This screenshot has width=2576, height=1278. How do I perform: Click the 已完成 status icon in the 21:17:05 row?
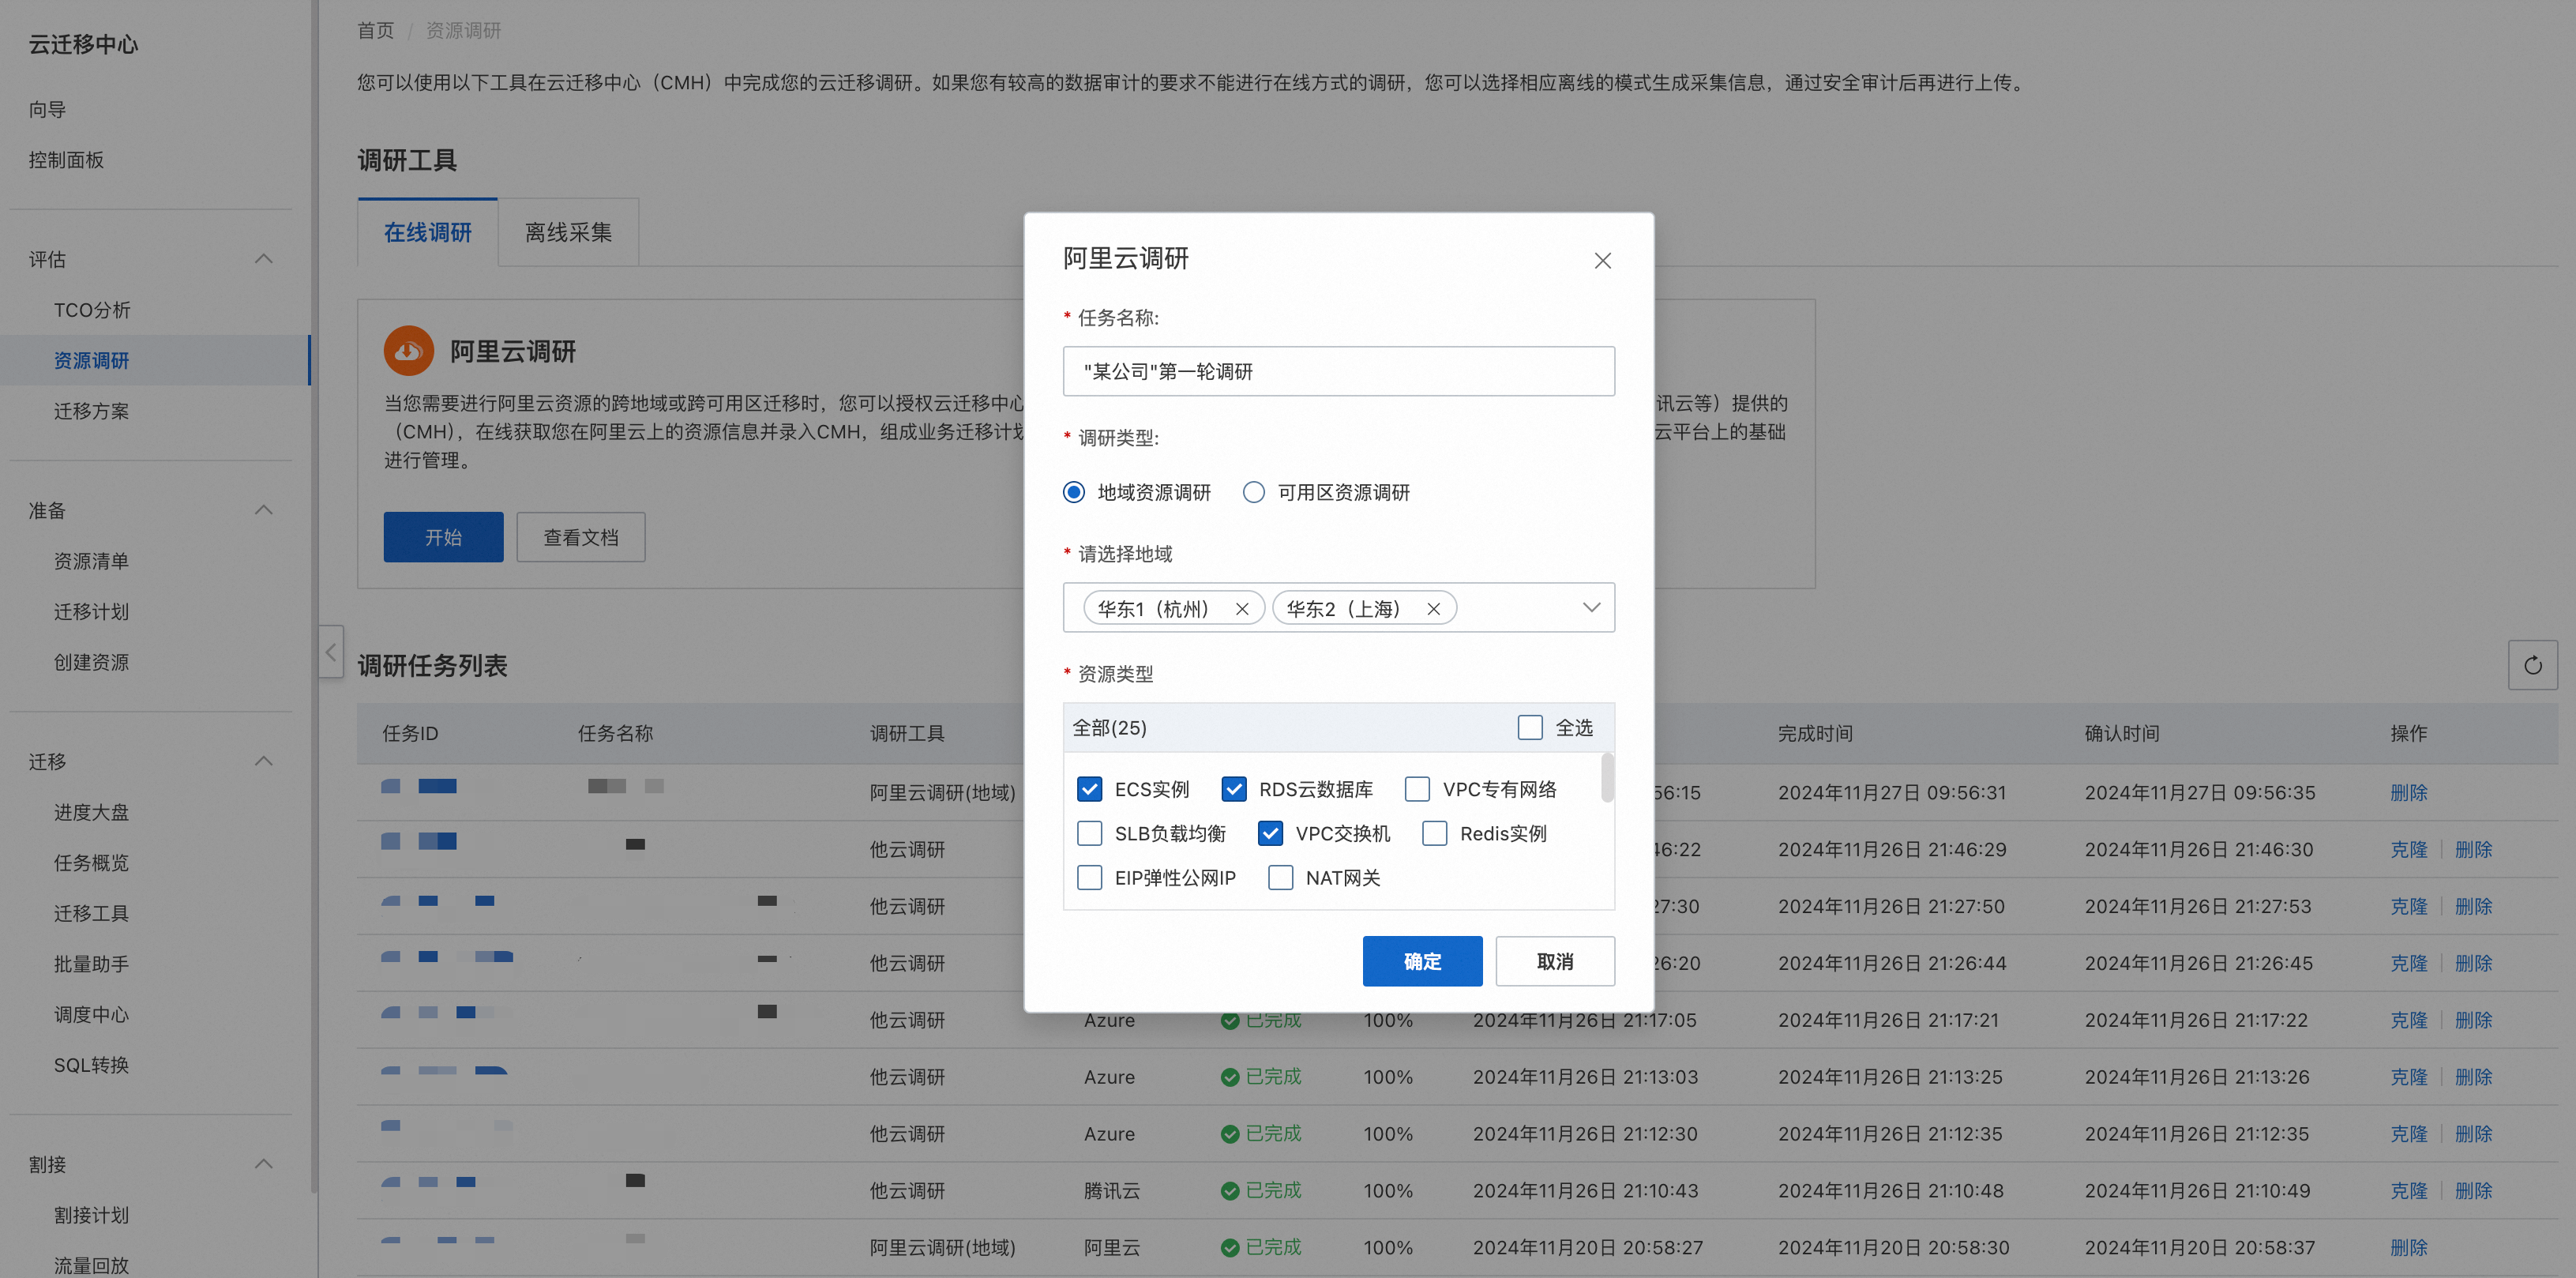pos(1229,1020)
